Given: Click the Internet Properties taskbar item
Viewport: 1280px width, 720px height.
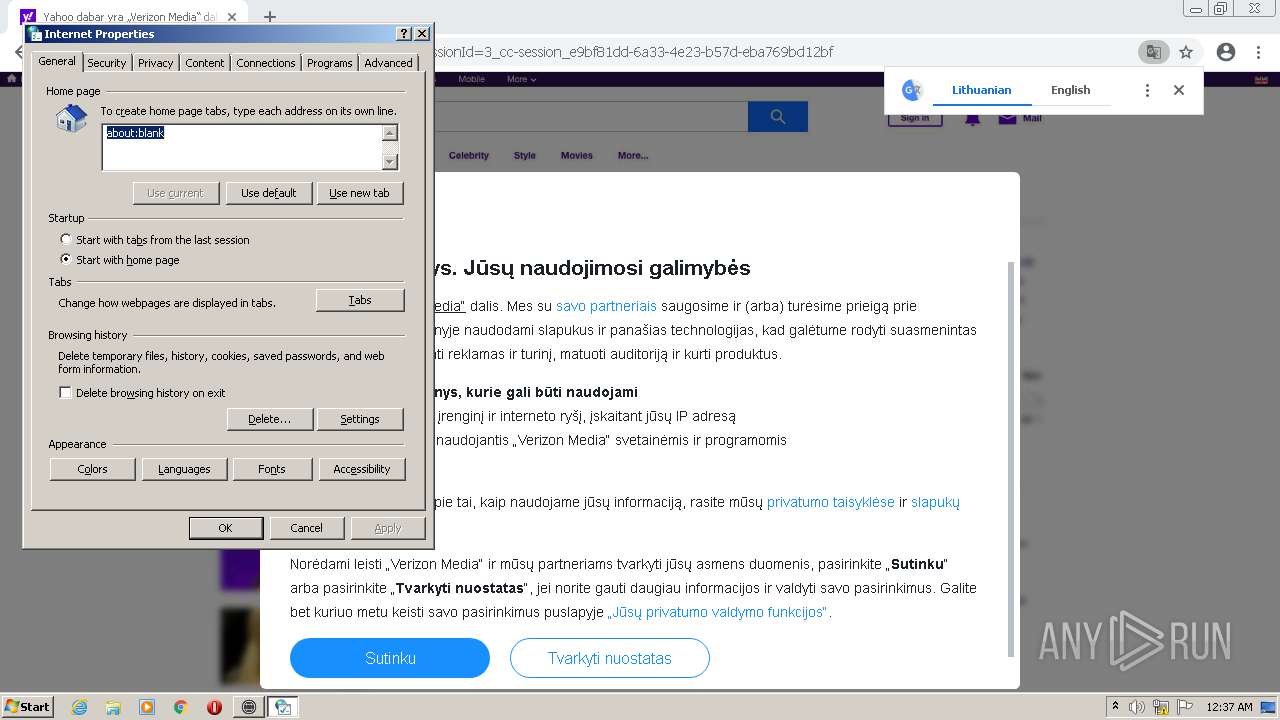Looking at the screenshot, I should click(283, 707).
